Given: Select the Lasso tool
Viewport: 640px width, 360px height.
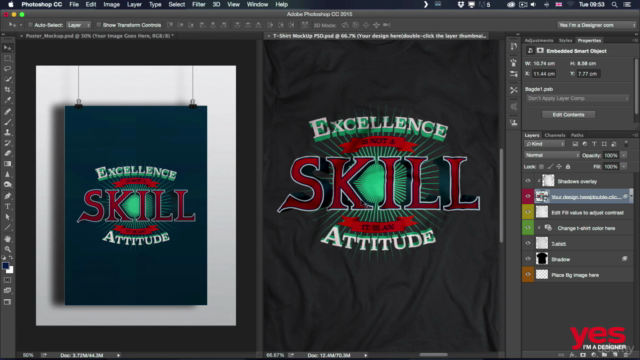Looking at the screenshot, I should (x=7, y=69).
